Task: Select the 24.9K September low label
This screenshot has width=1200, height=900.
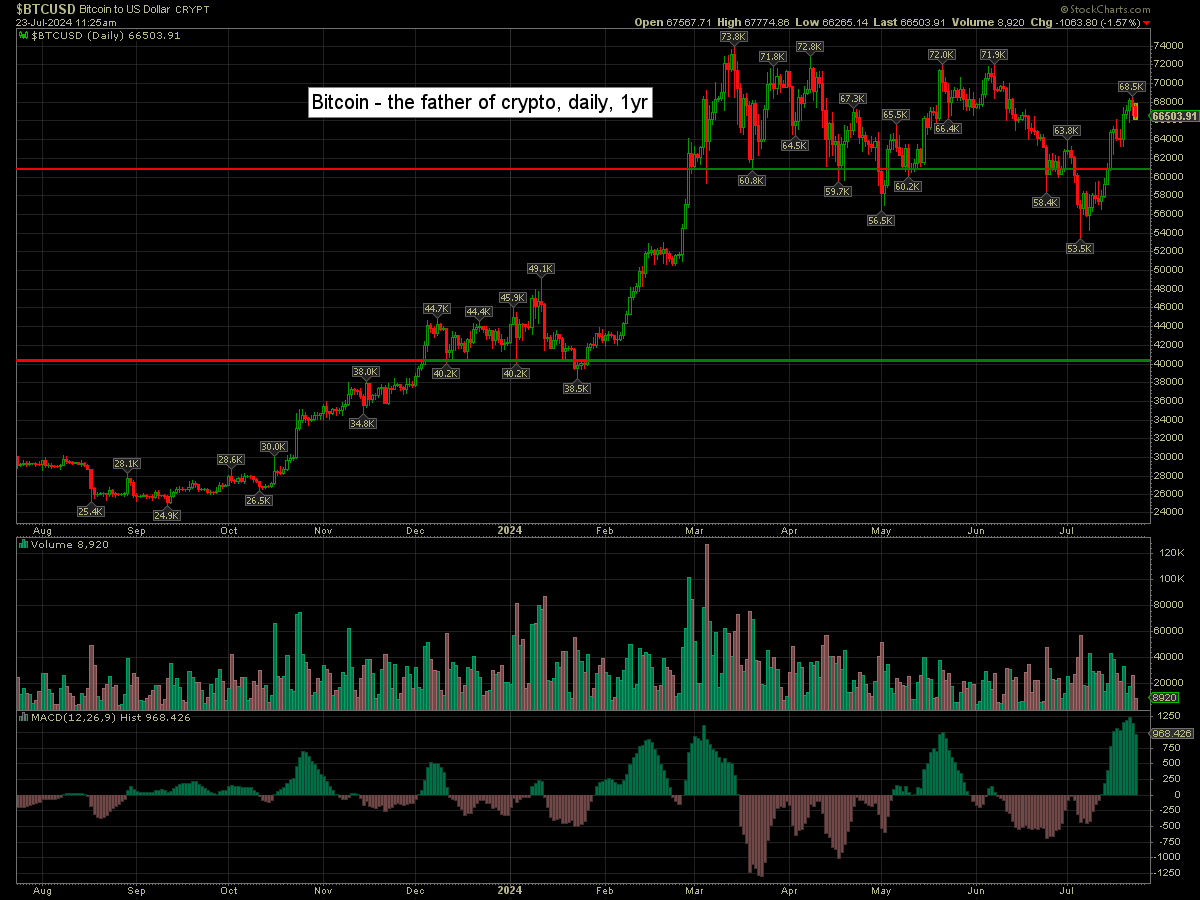Action: (x=166, y=515)
